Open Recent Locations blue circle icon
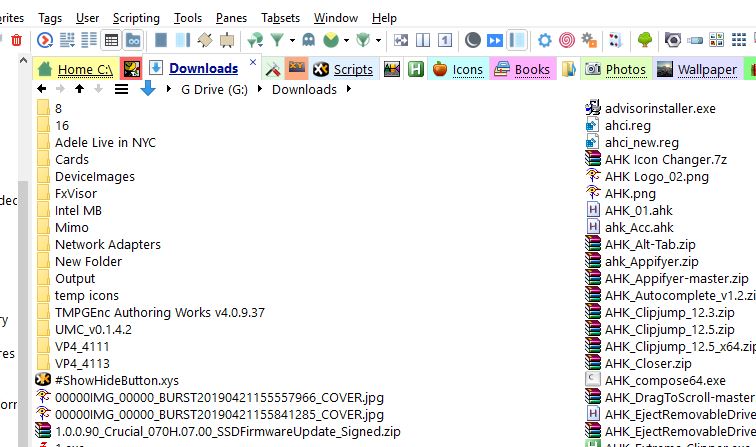The width and height of the screenshot is (756, 447). pos(45,40)
